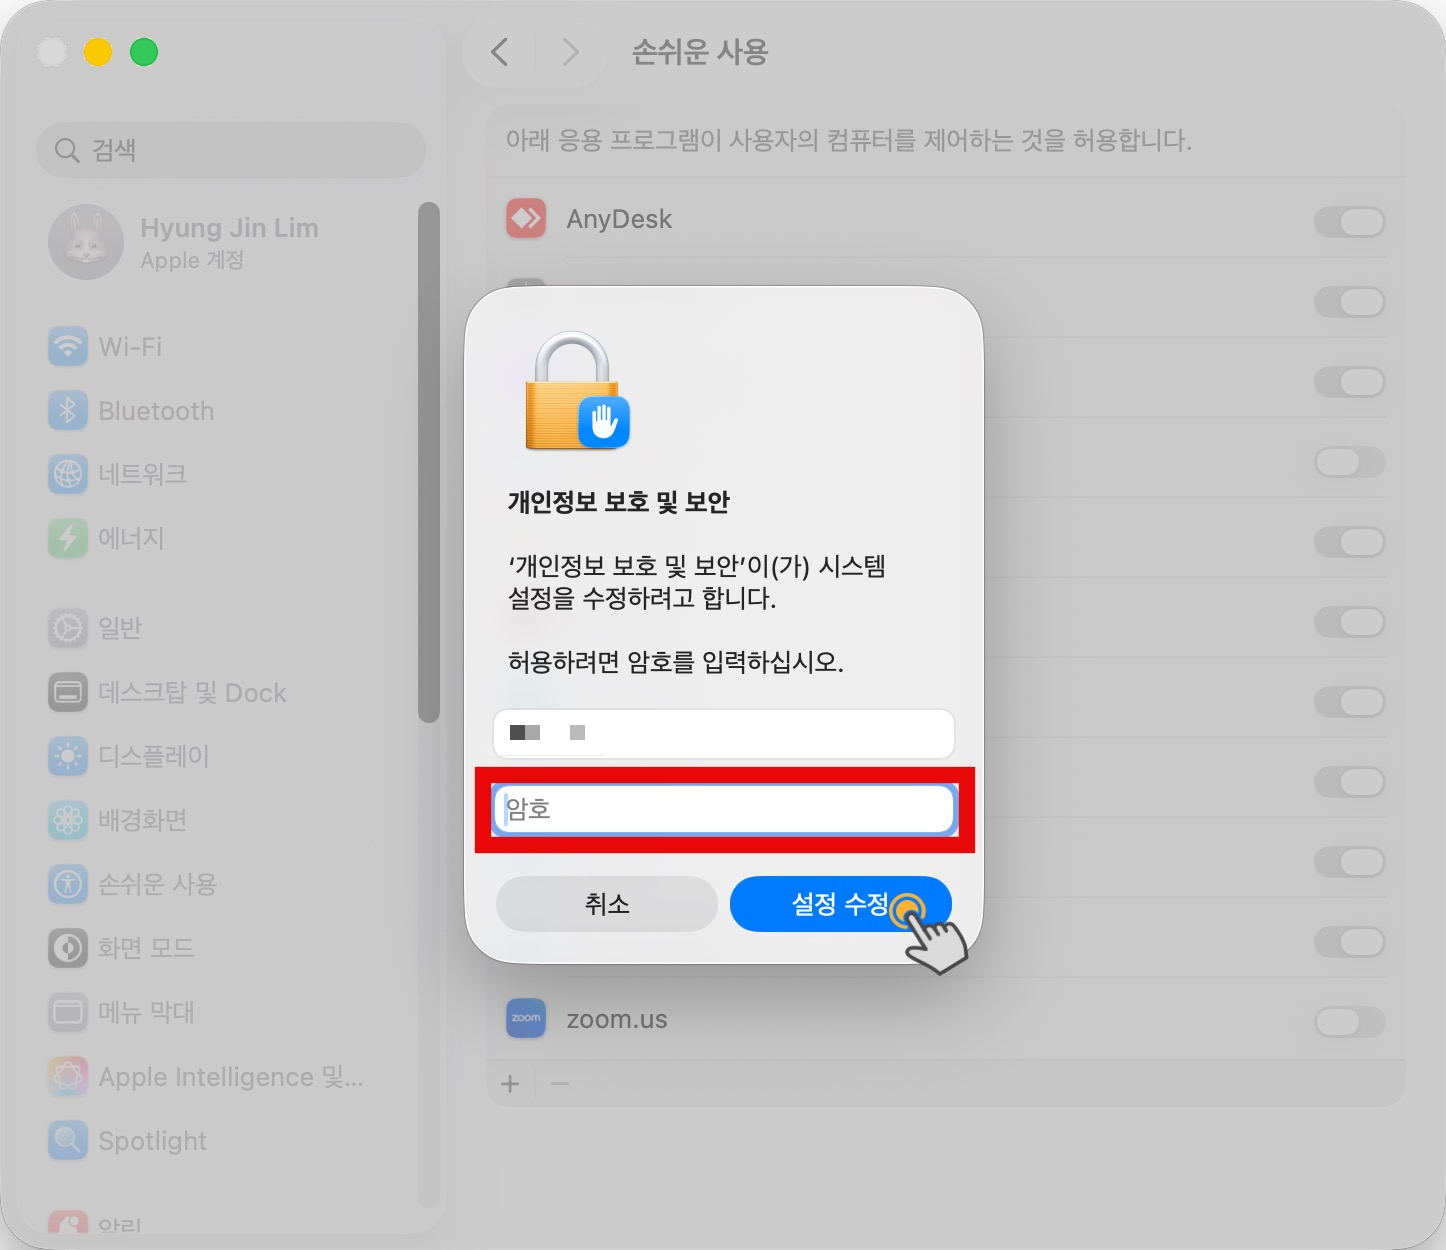Screen dimensions: 1446x1250
Task: Click the 설정 수정 button
Action: [x=840, y=904]
